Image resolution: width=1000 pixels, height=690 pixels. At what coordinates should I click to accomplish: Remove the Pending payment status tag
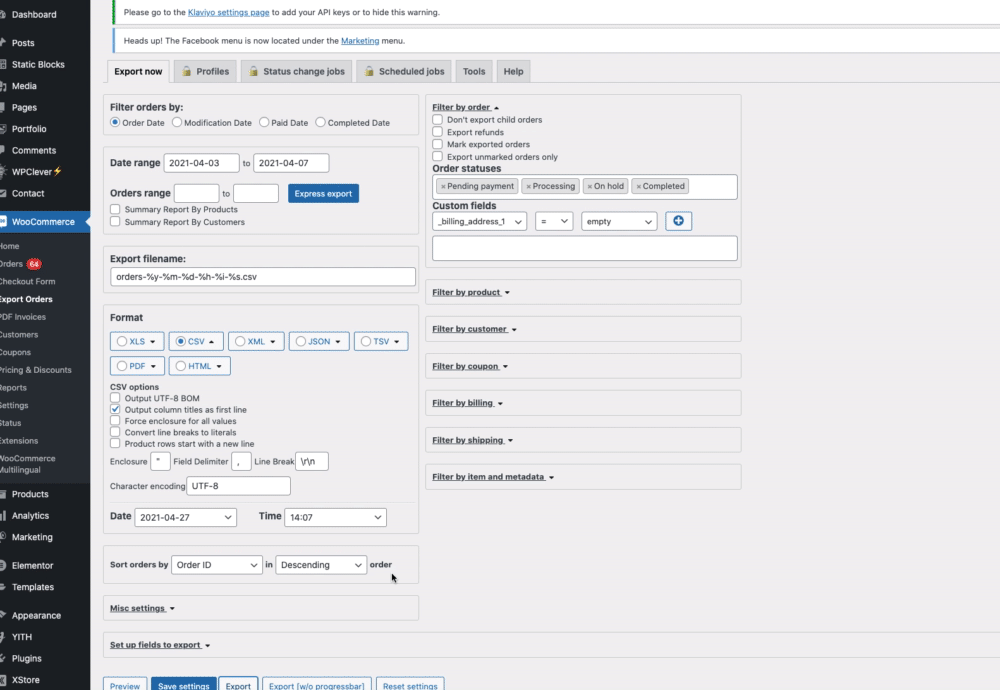[443, 186]
